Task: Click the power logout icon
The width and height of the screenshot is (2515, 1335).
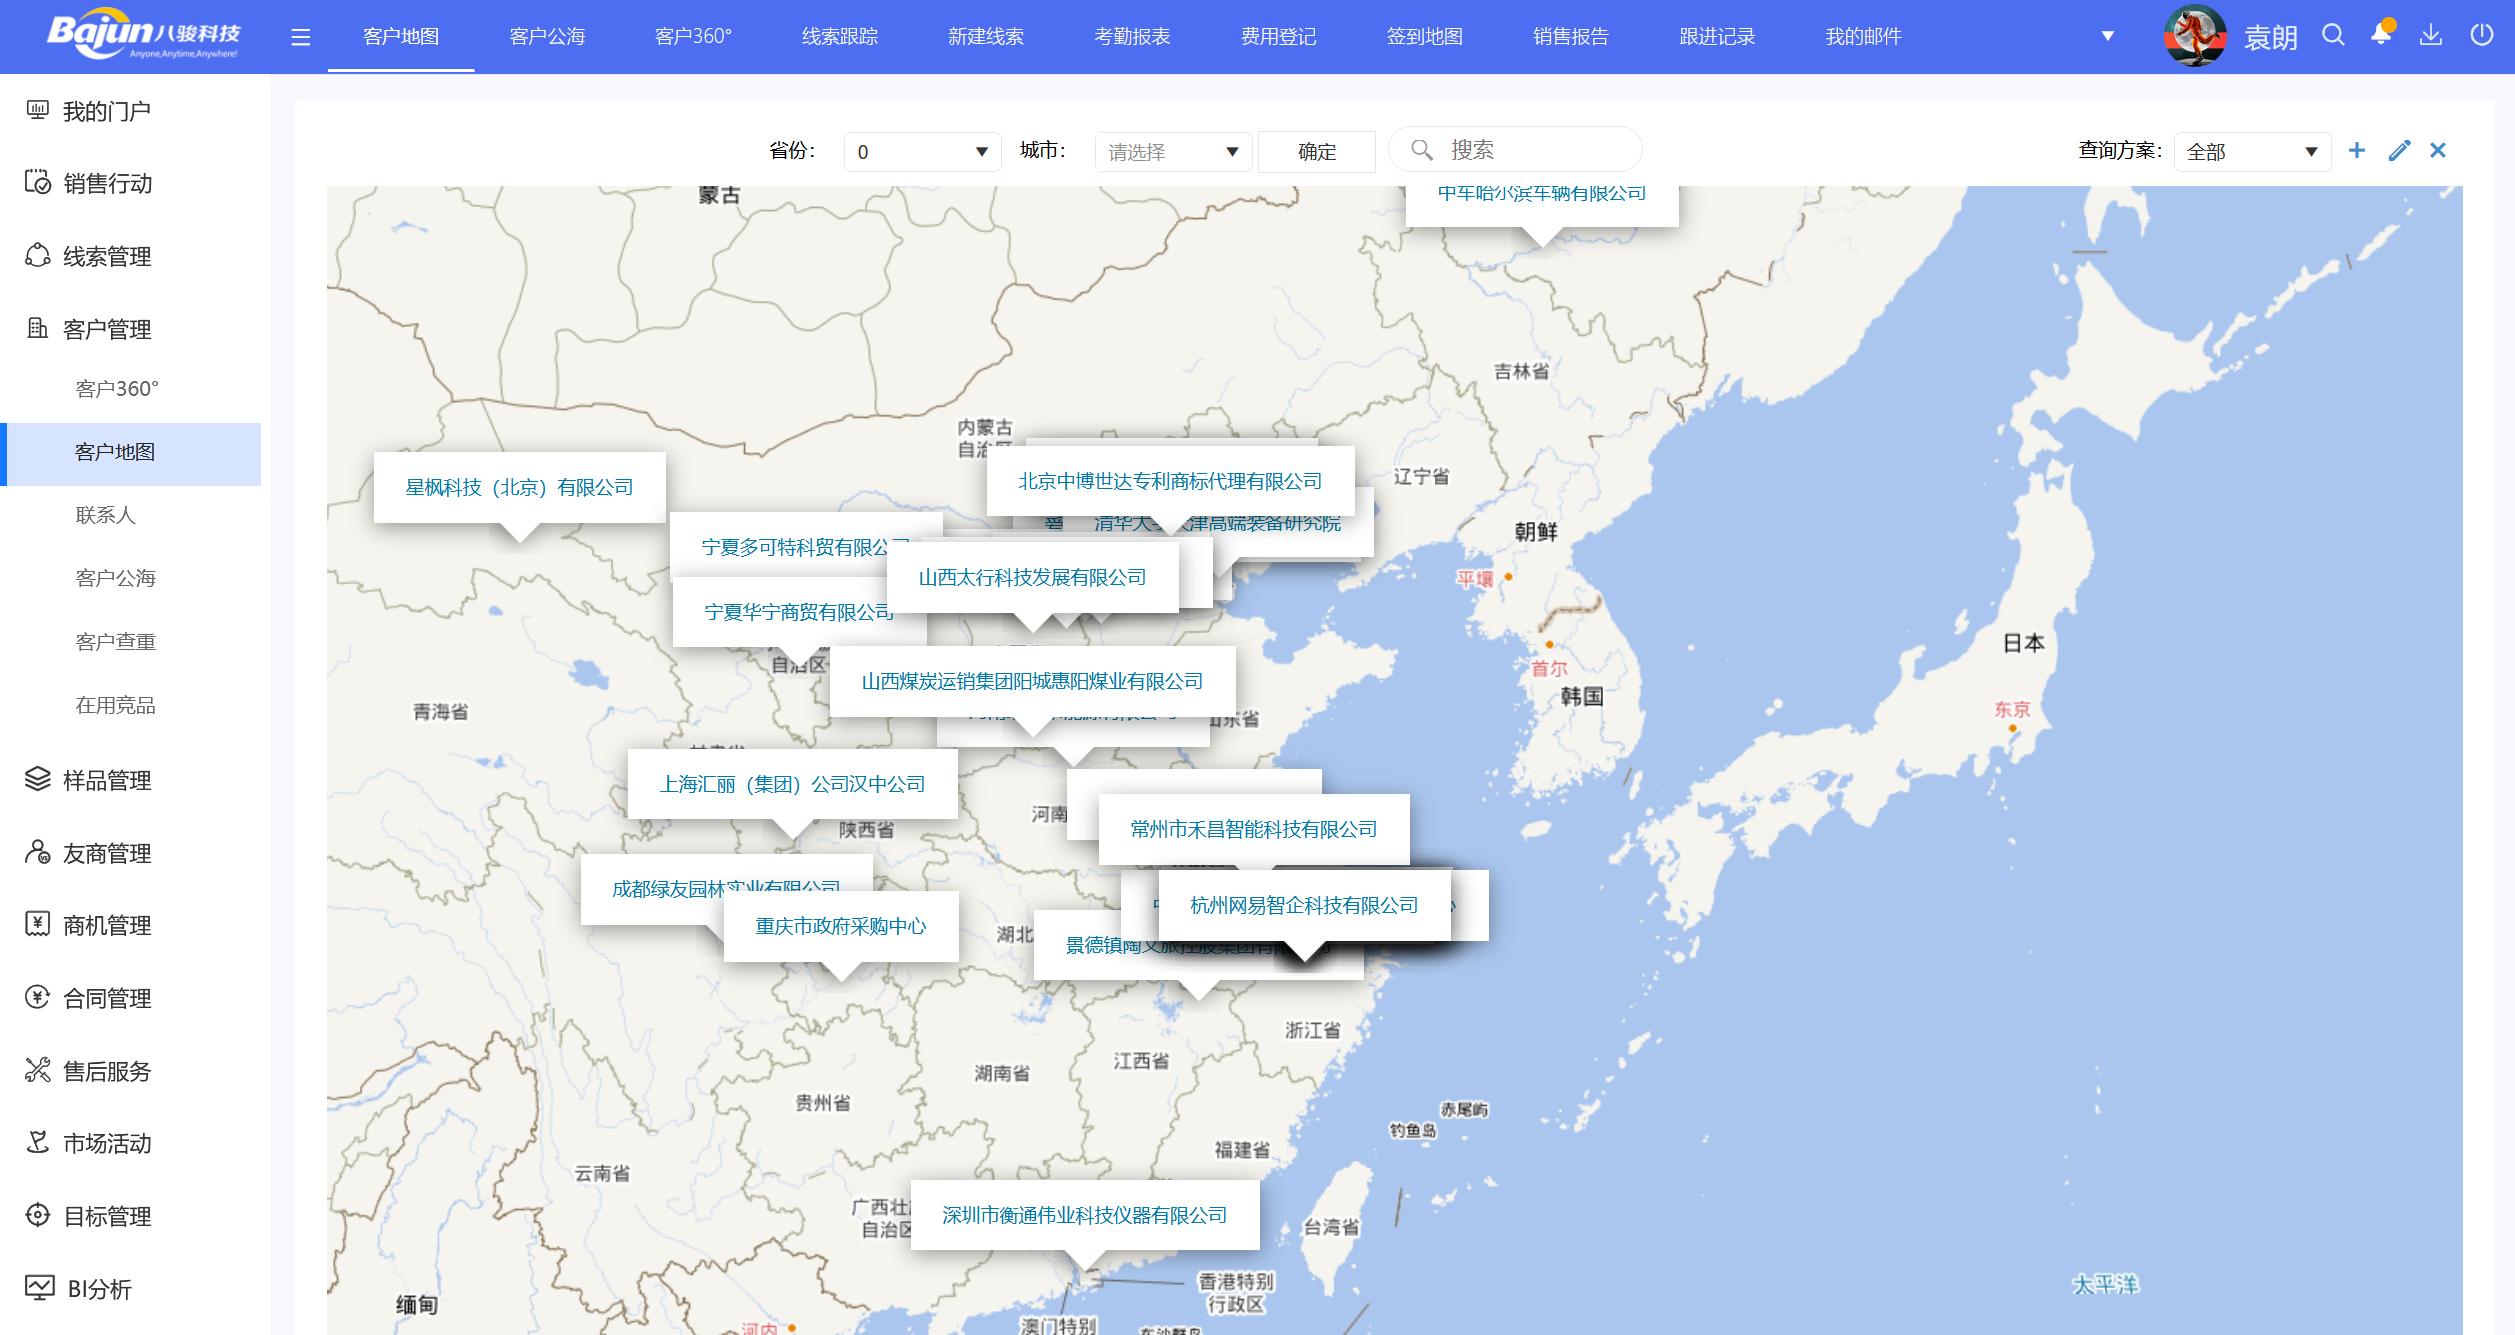Action: (2481, 36)
